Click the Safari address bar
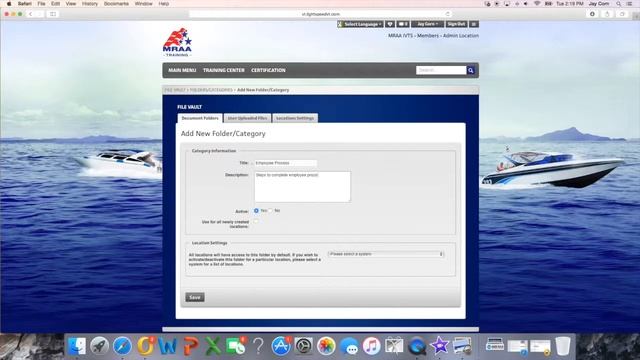Screen dimensions: 640x360 [320, 14]
